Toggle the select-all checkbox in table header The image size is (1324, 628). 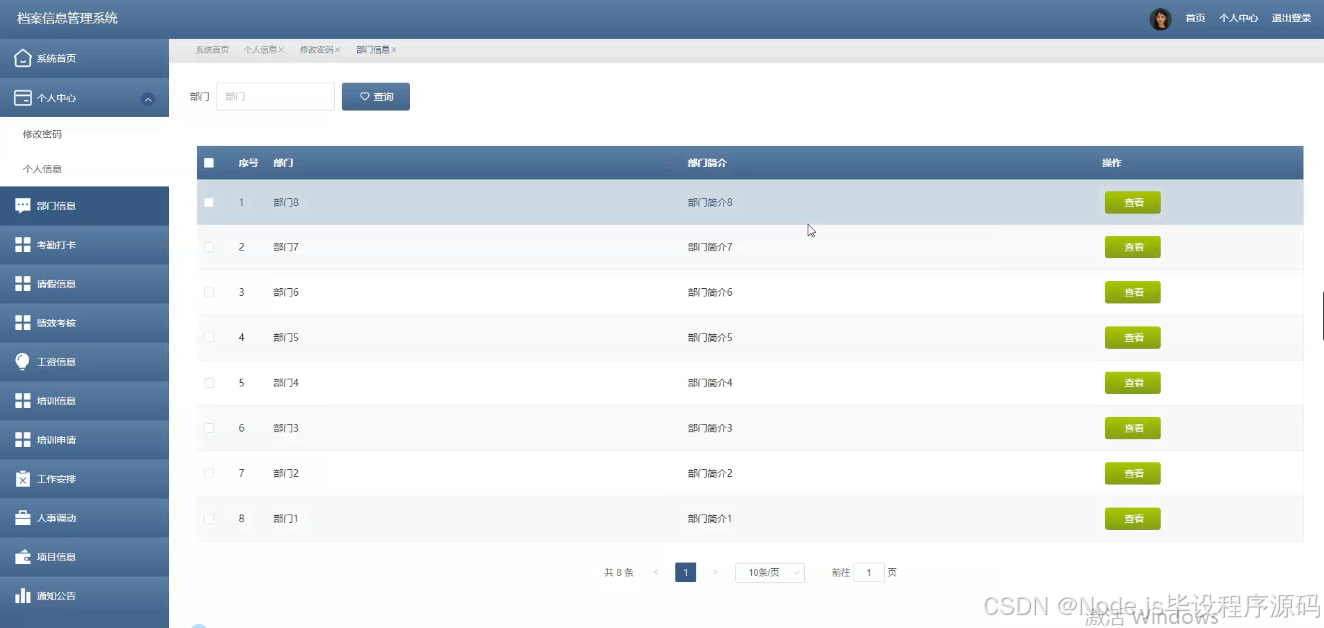[209, 163]
